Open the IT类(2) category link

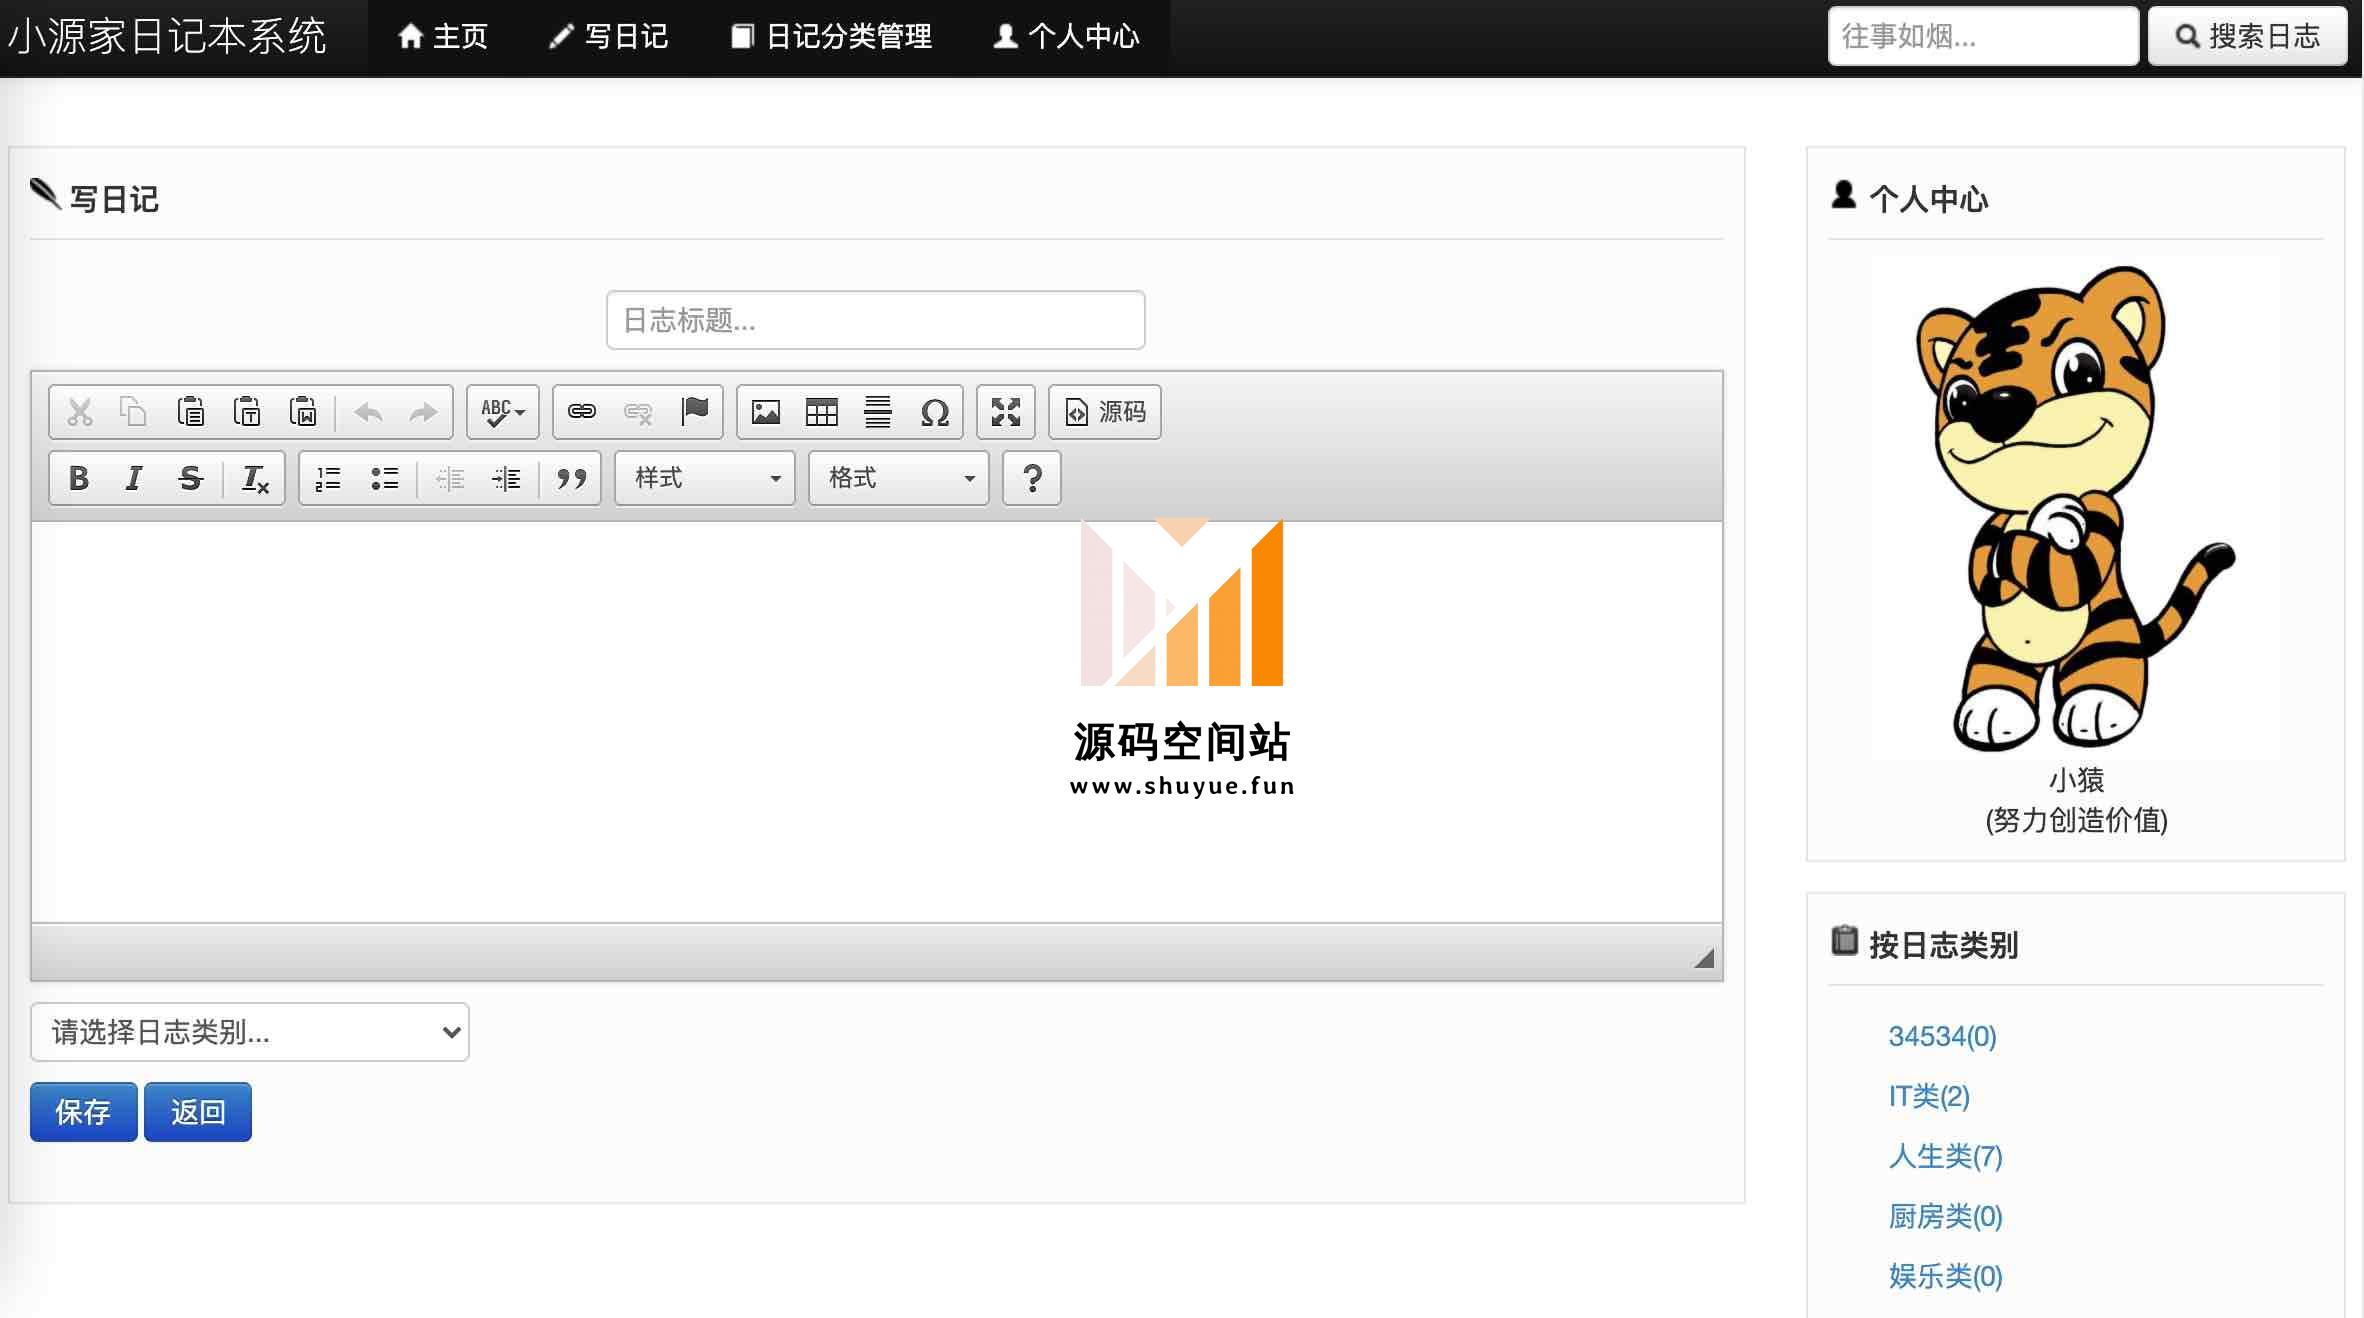(1929, 1096)
